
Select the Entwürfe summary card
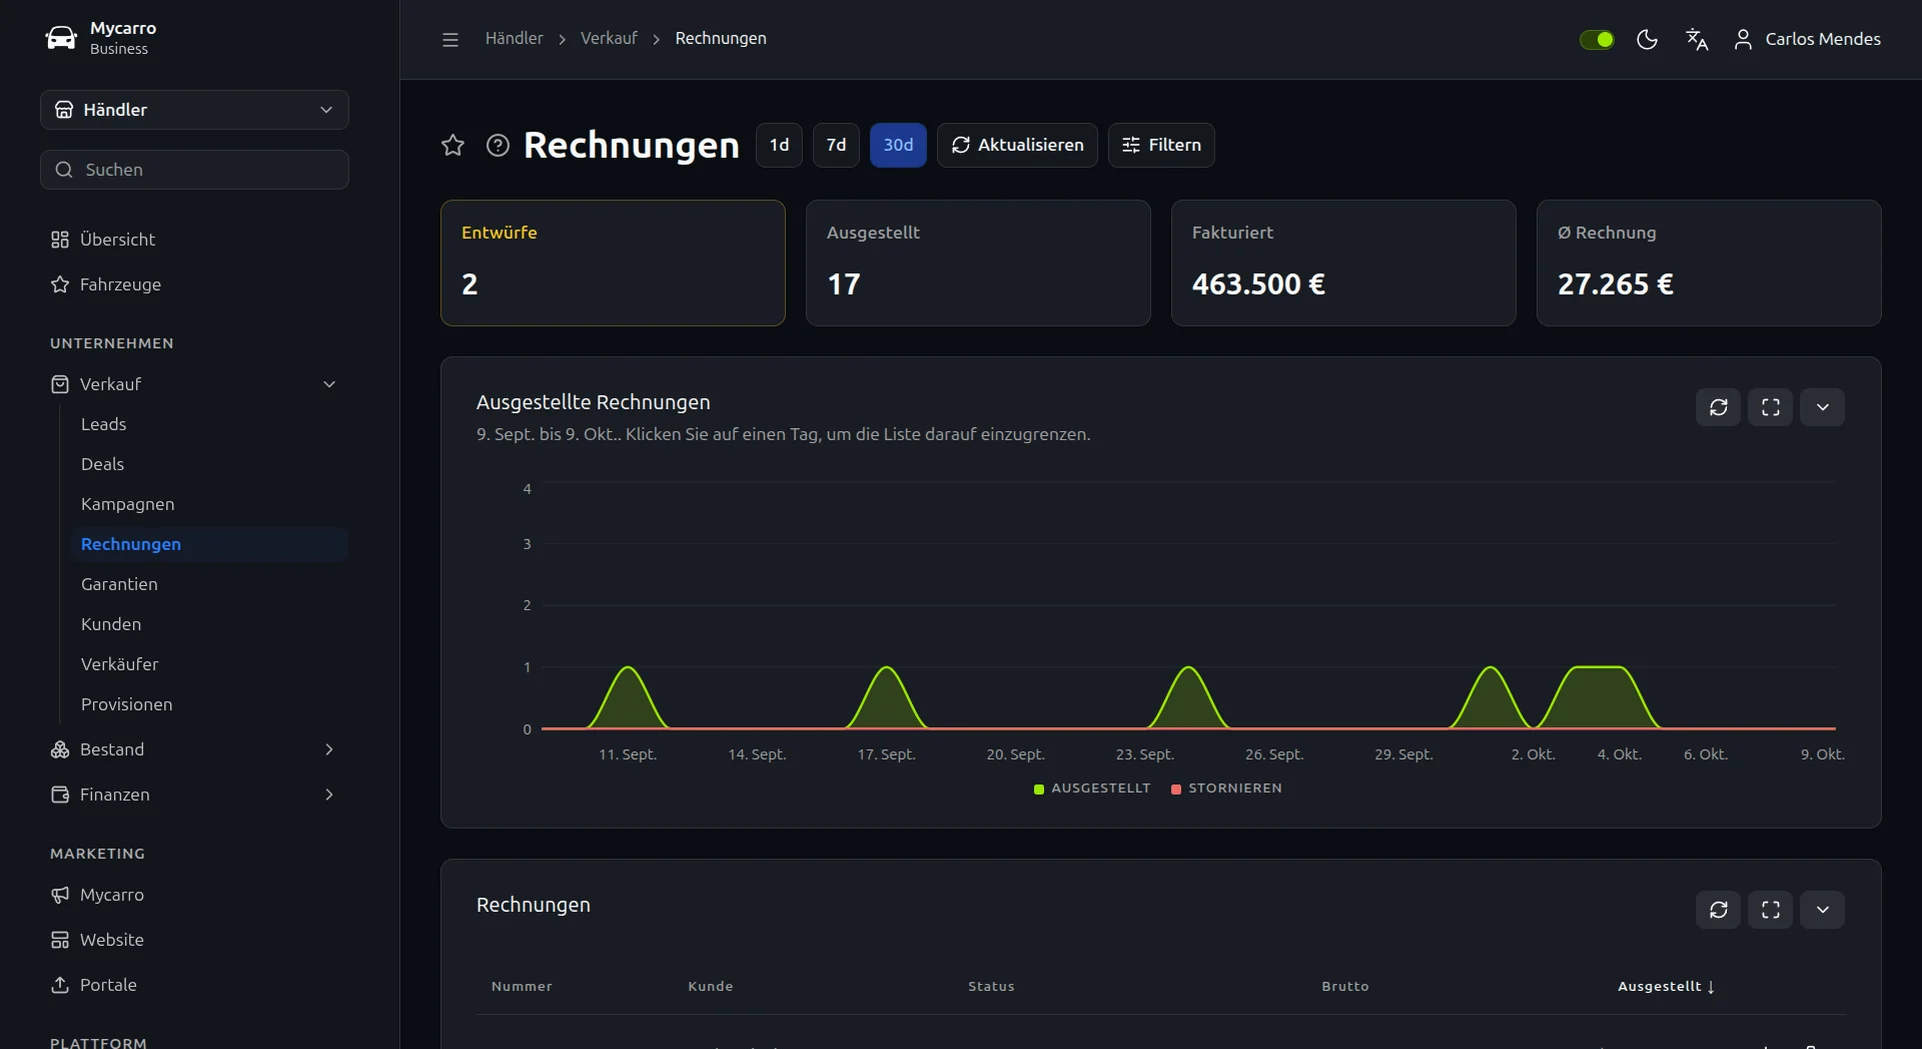[x=613, y=263]
